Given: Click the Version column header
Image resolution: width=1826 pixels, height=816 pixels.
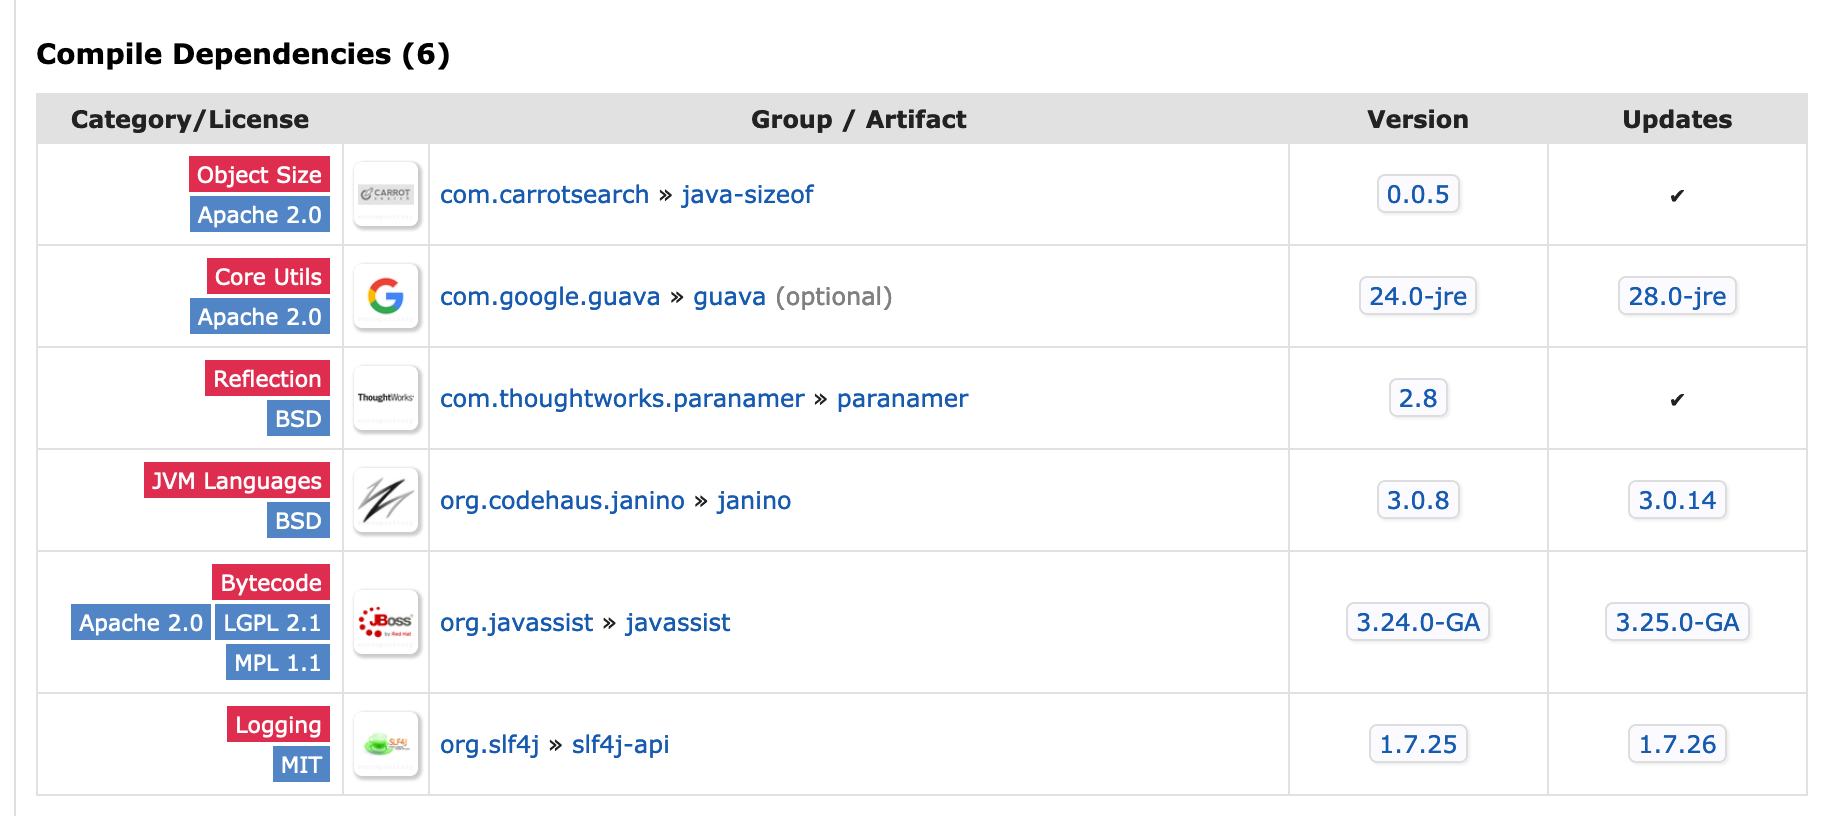Looking at the screenshot, I should (x=1417, y=119).
